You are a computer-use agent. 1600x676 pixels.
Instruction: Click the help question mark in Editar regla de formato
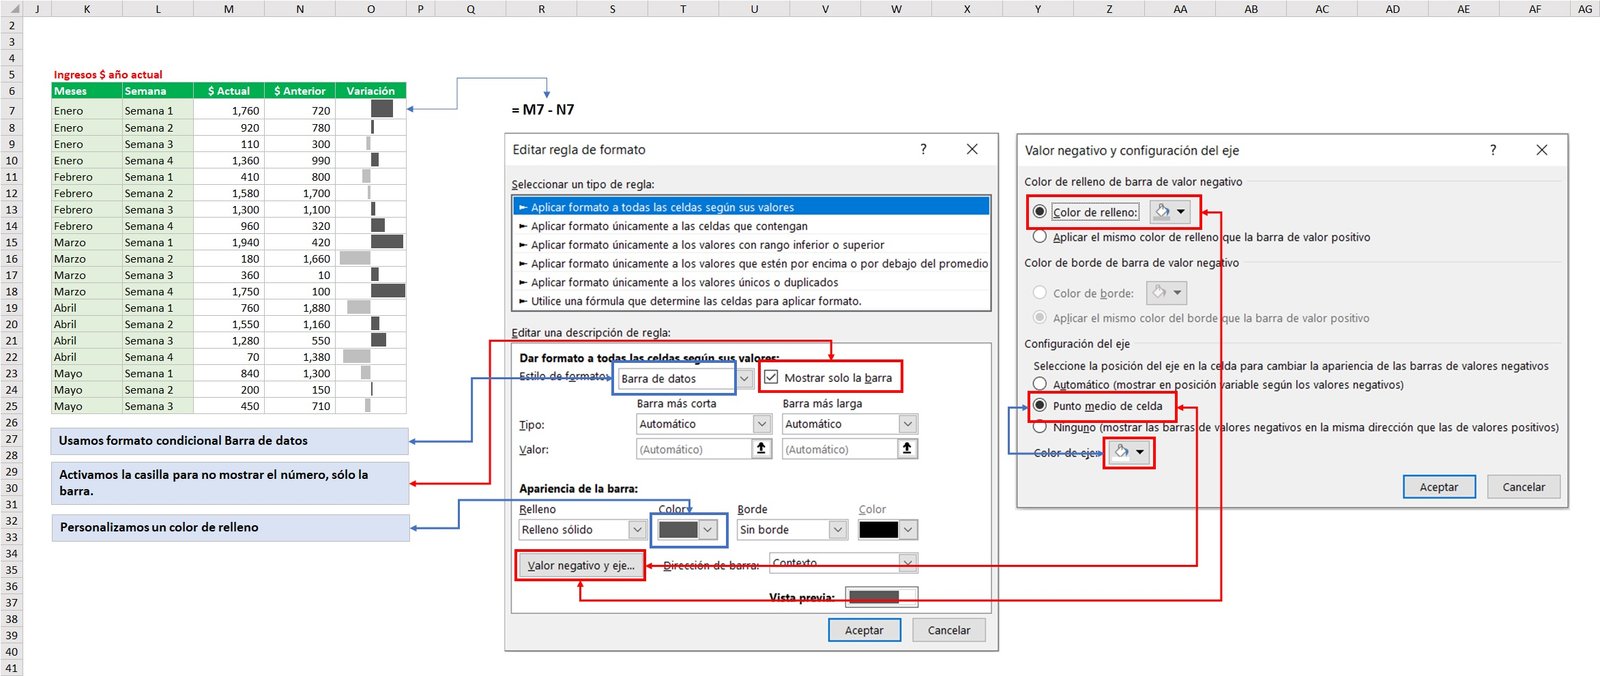pyautogui.click(x=923, y=149)
